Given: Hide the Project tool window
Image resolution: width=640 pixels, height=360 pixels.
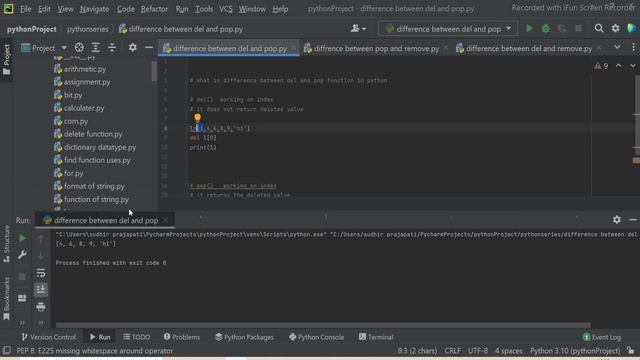Looking at the screenshot, I should tap(149, 48).
